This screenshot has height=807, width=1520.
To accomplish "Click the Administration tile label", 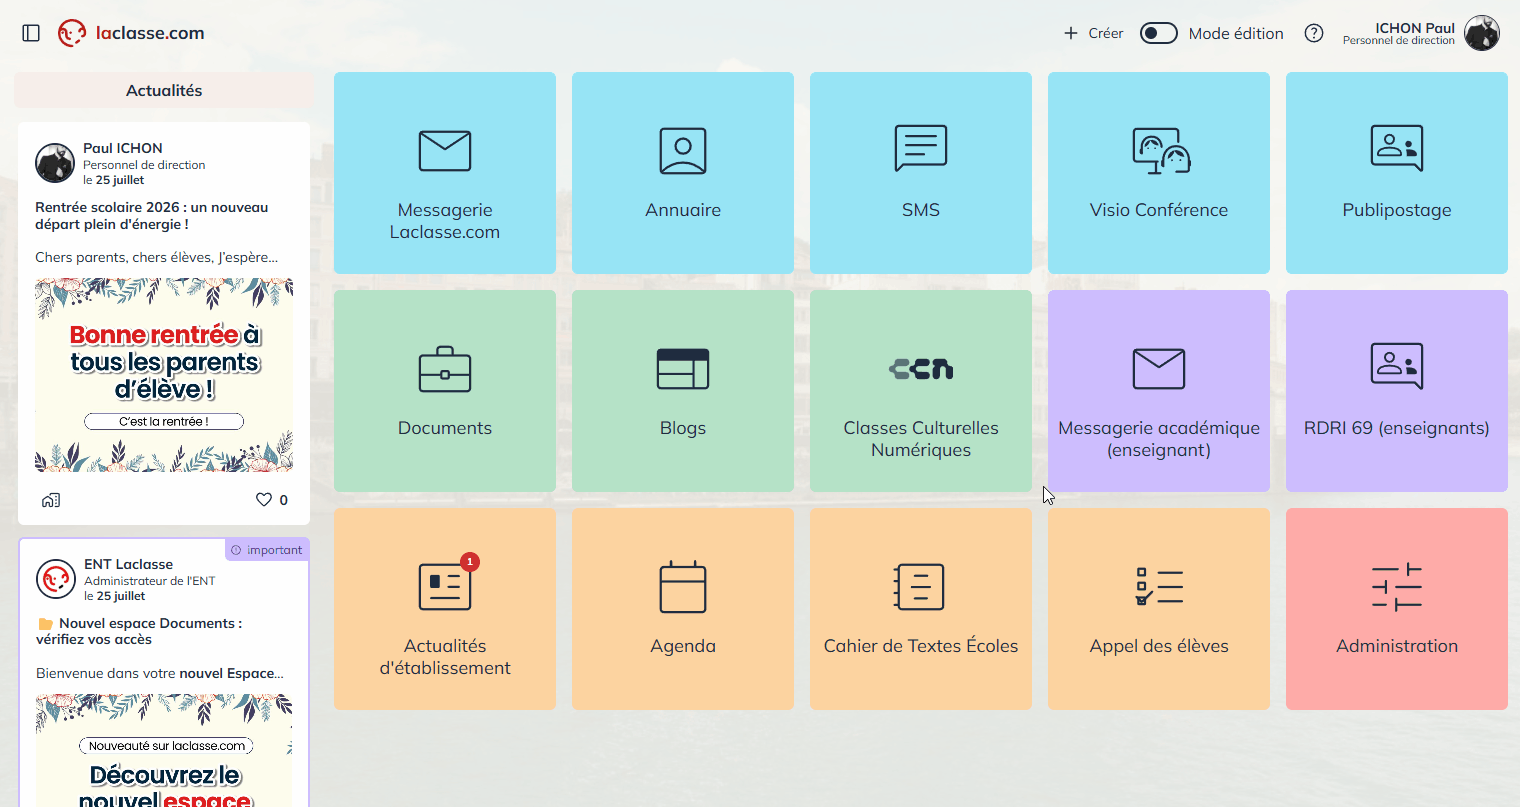I will pos(1397,646).
